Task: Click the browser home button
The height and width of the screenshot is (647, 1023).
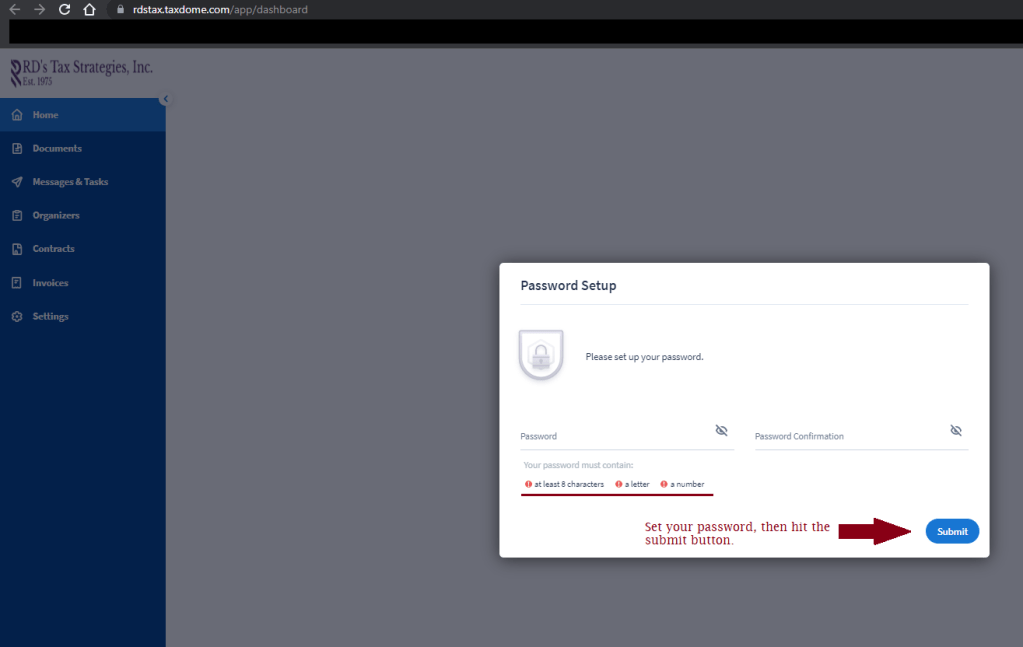Action: pyautogui.click(x=89, y=10)
